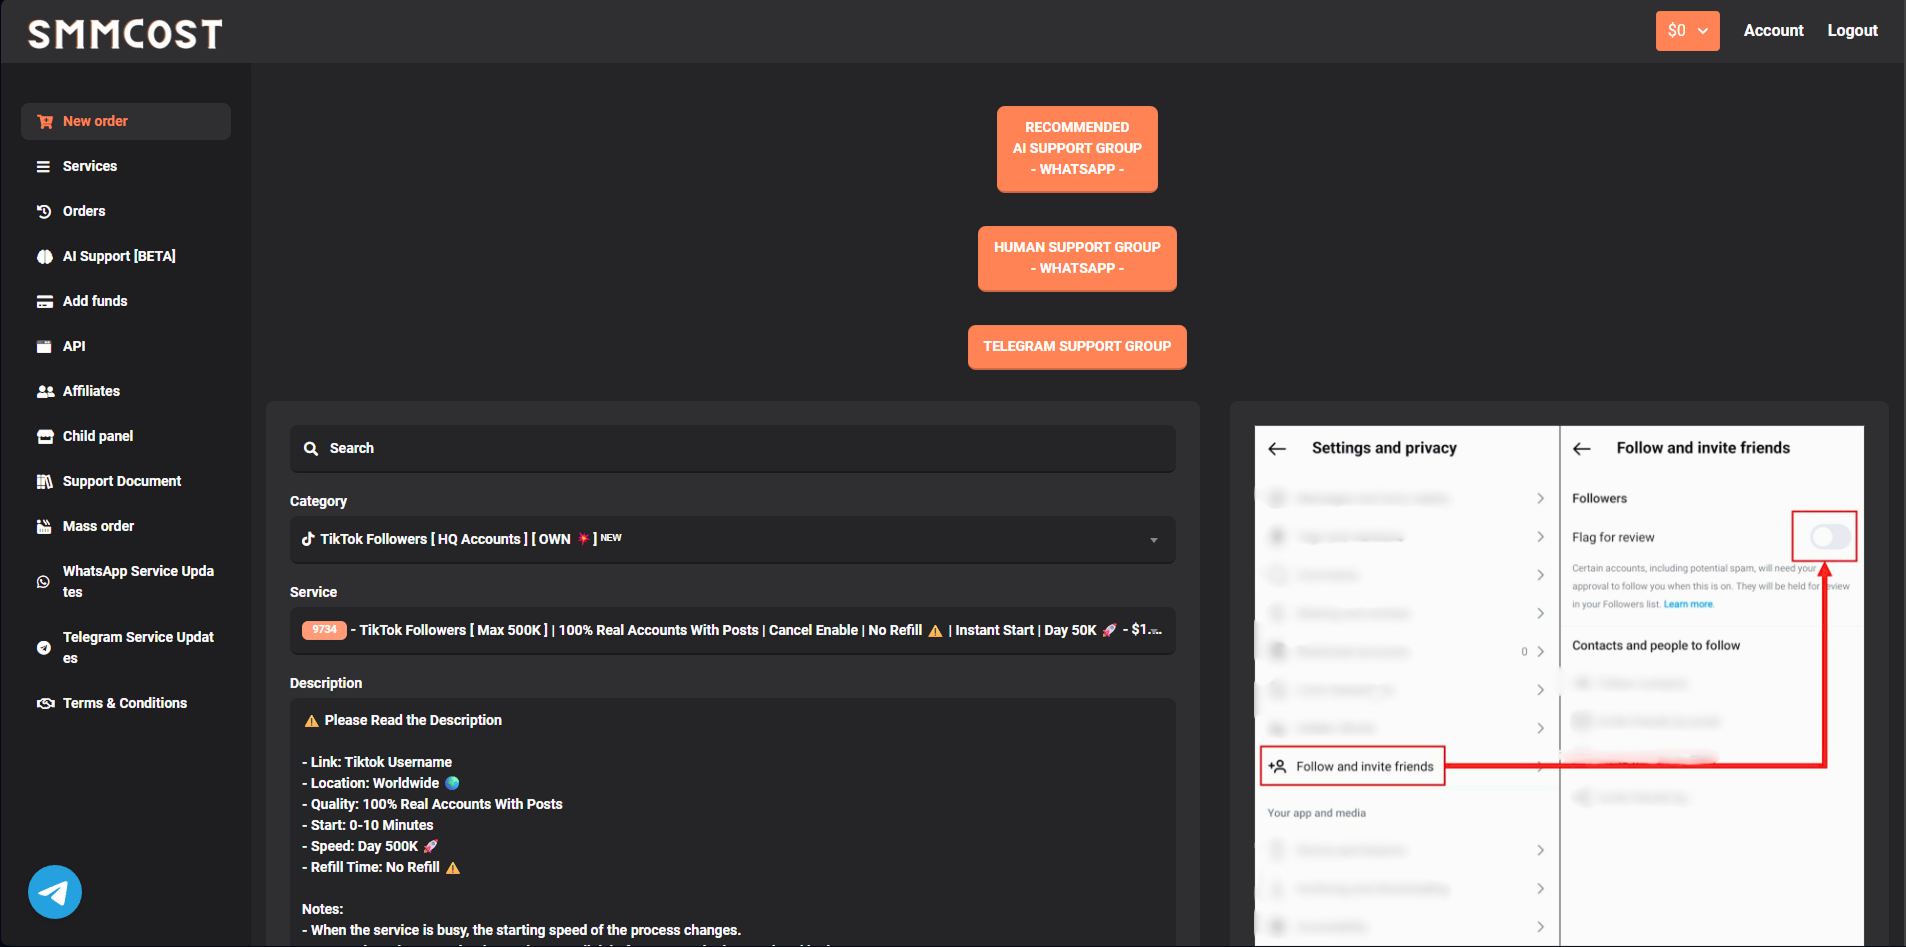Click the TikTok icon in Category field
Viewport: 1906px width, 947px height.
point(308,538)
